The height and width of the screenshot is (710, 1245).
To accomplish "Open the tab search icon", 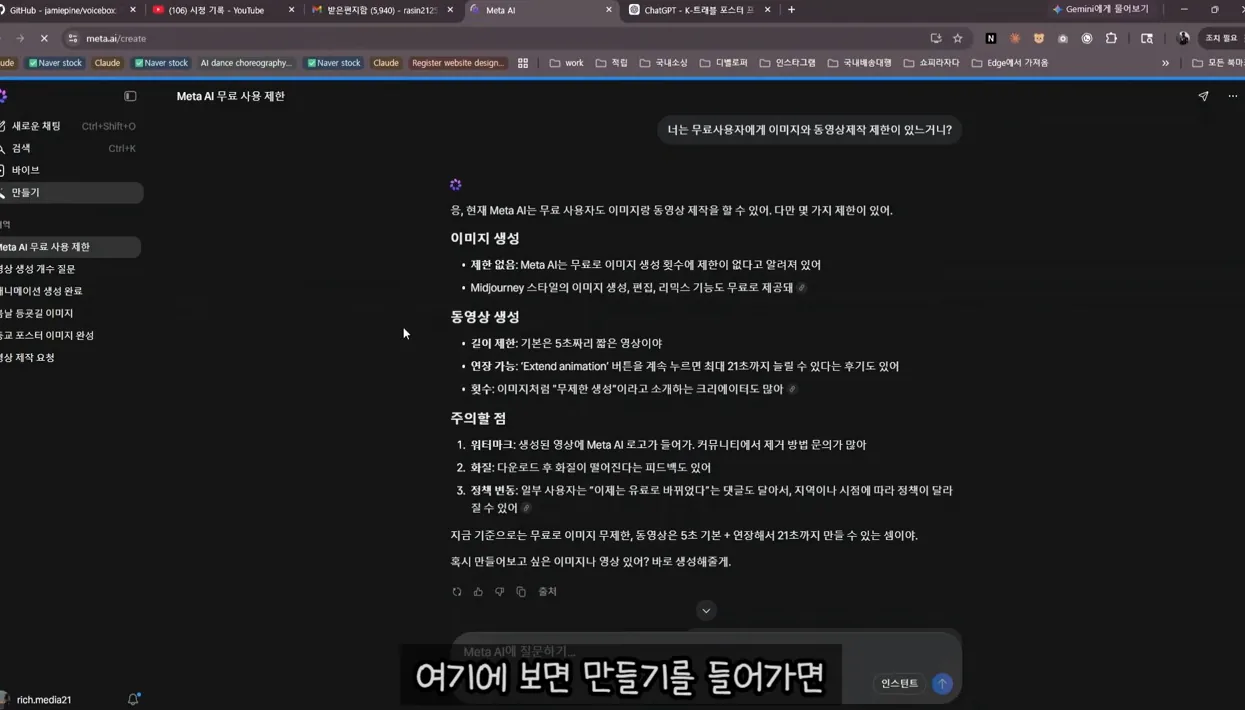I will 1147,38.
